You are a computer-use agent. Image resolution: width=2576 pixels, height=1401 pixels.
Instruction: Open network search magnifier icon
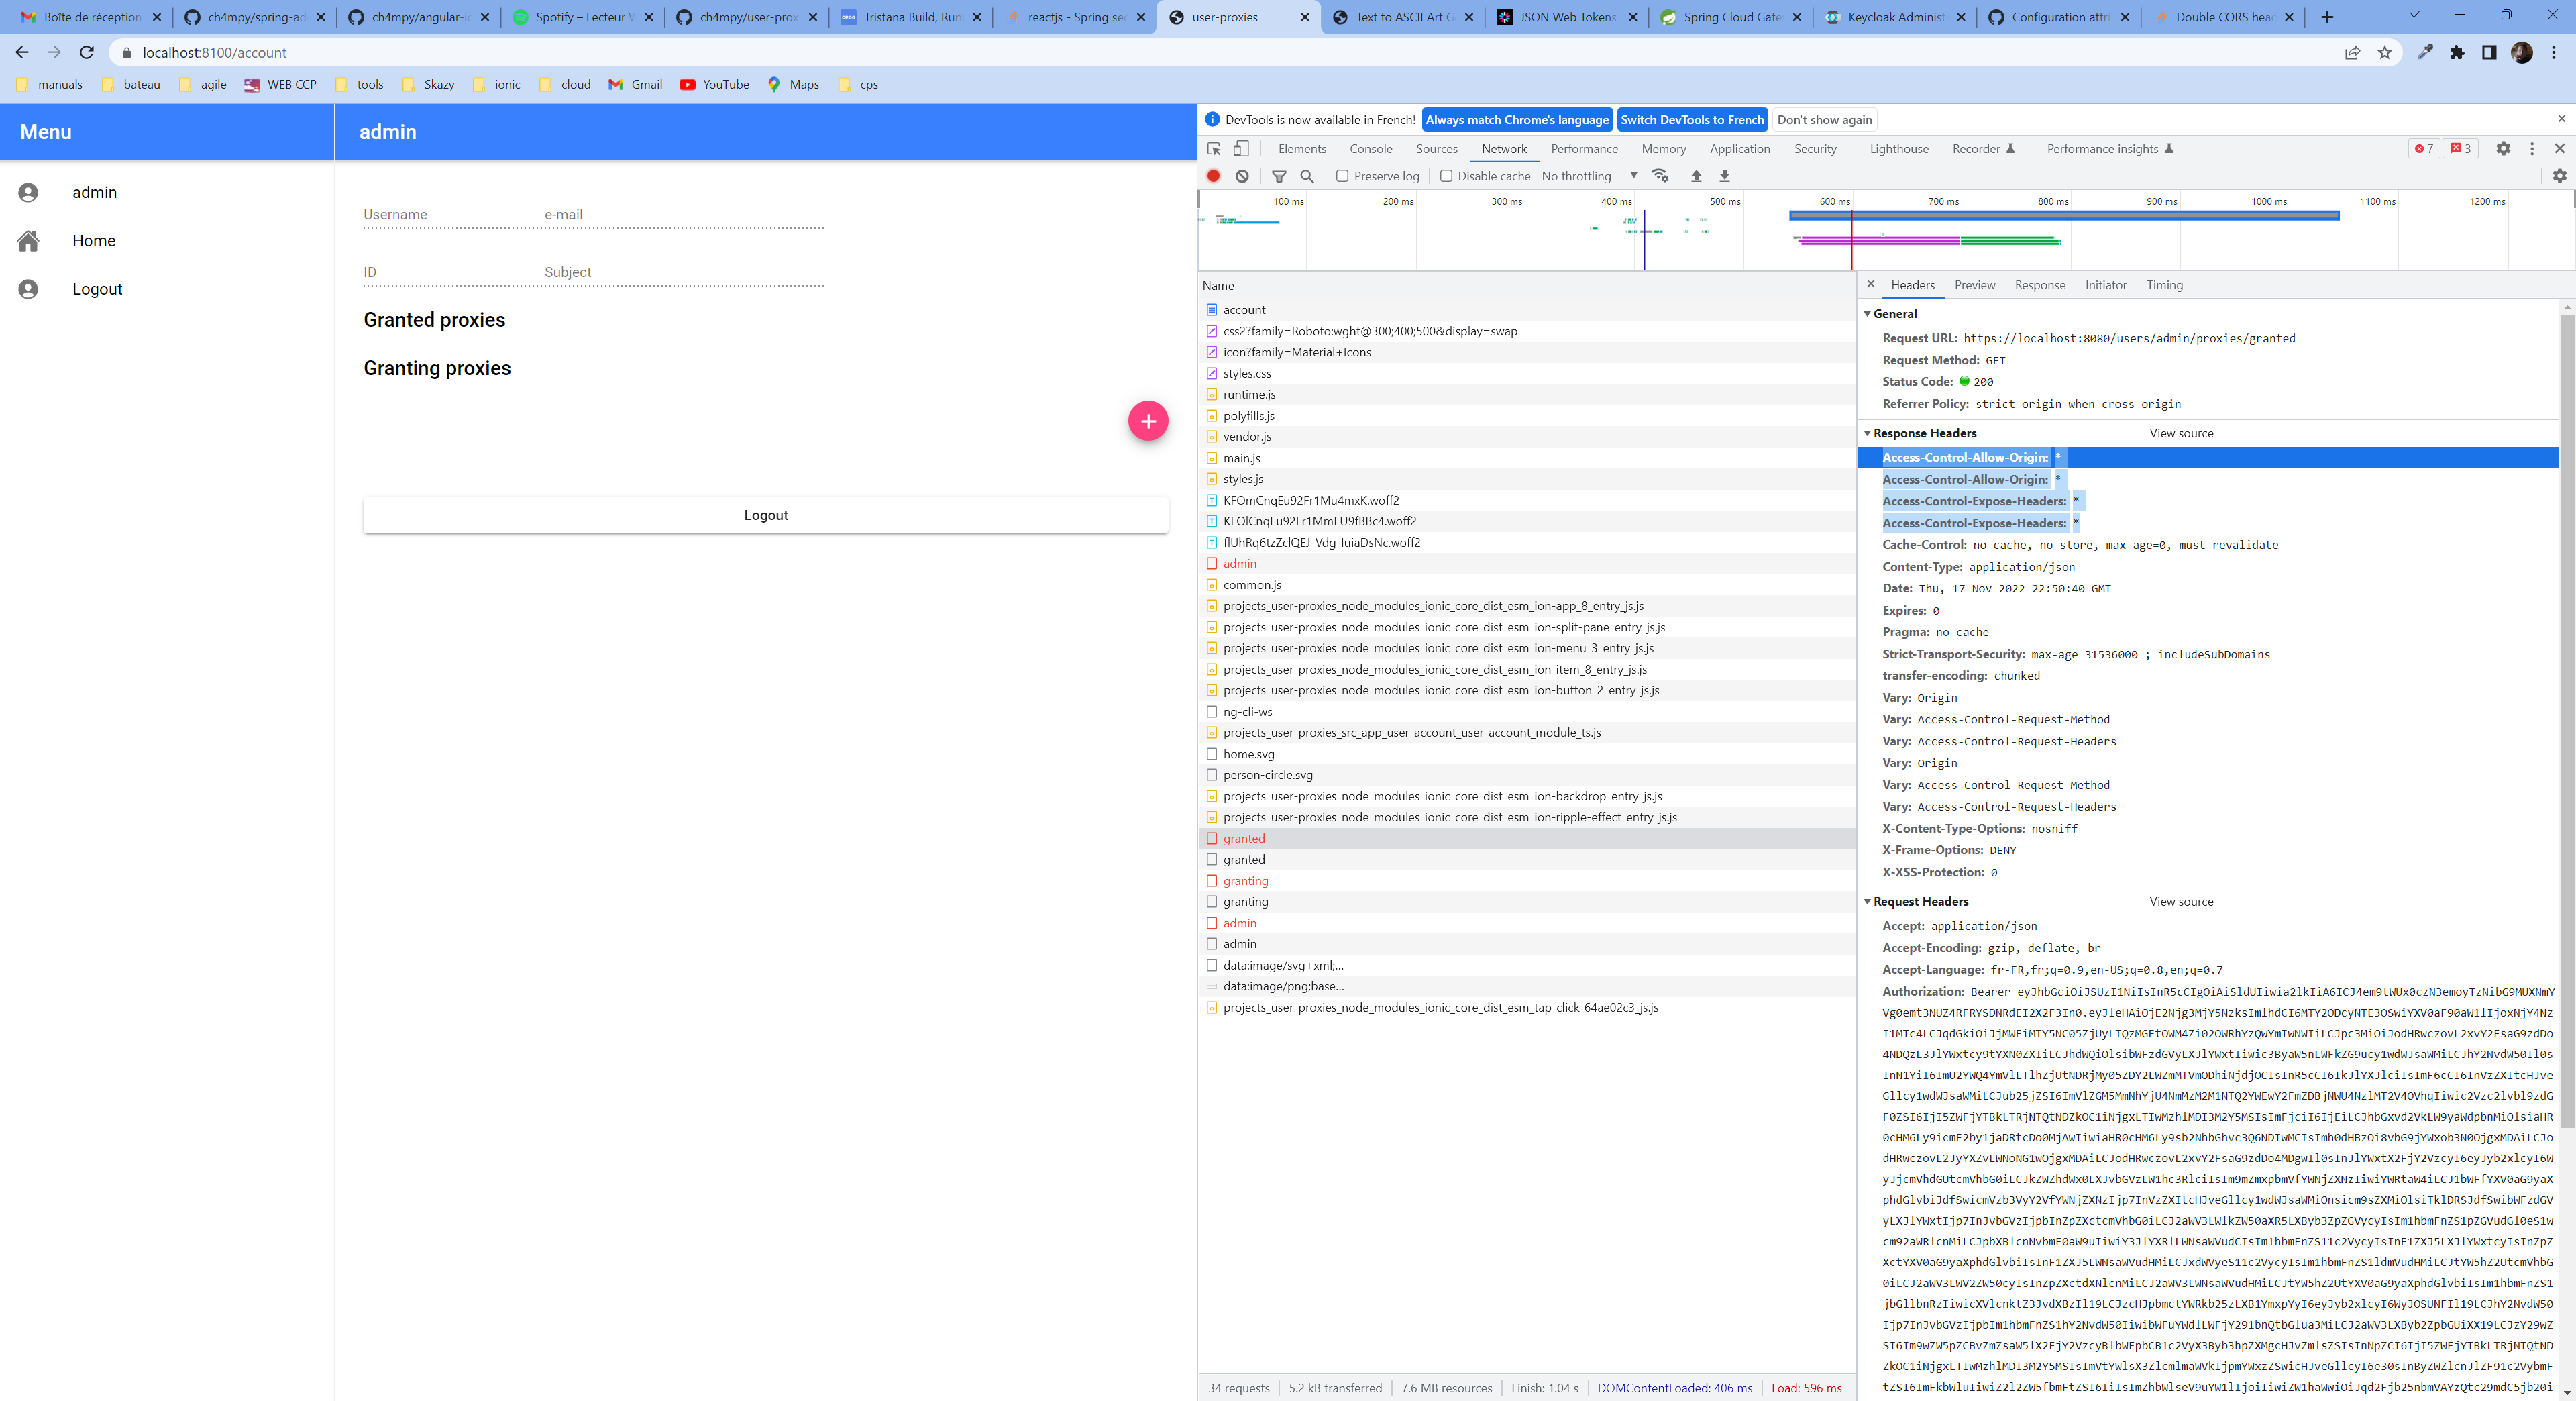pyautogui.click(x=1307, y=176)
